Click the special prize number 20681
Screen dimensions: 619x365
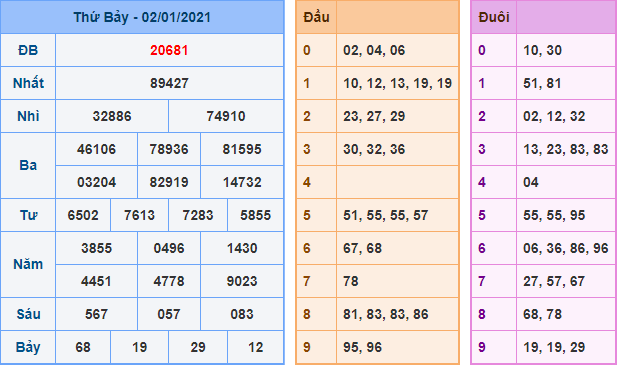169,51
